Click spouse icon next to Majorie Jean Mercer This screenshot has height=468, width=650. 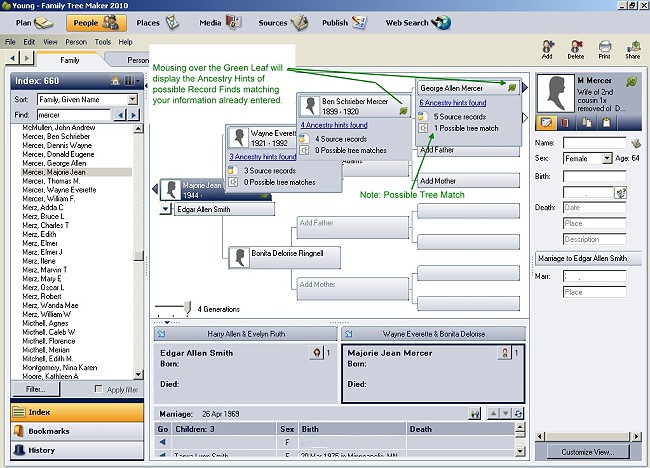coord(504,353)
